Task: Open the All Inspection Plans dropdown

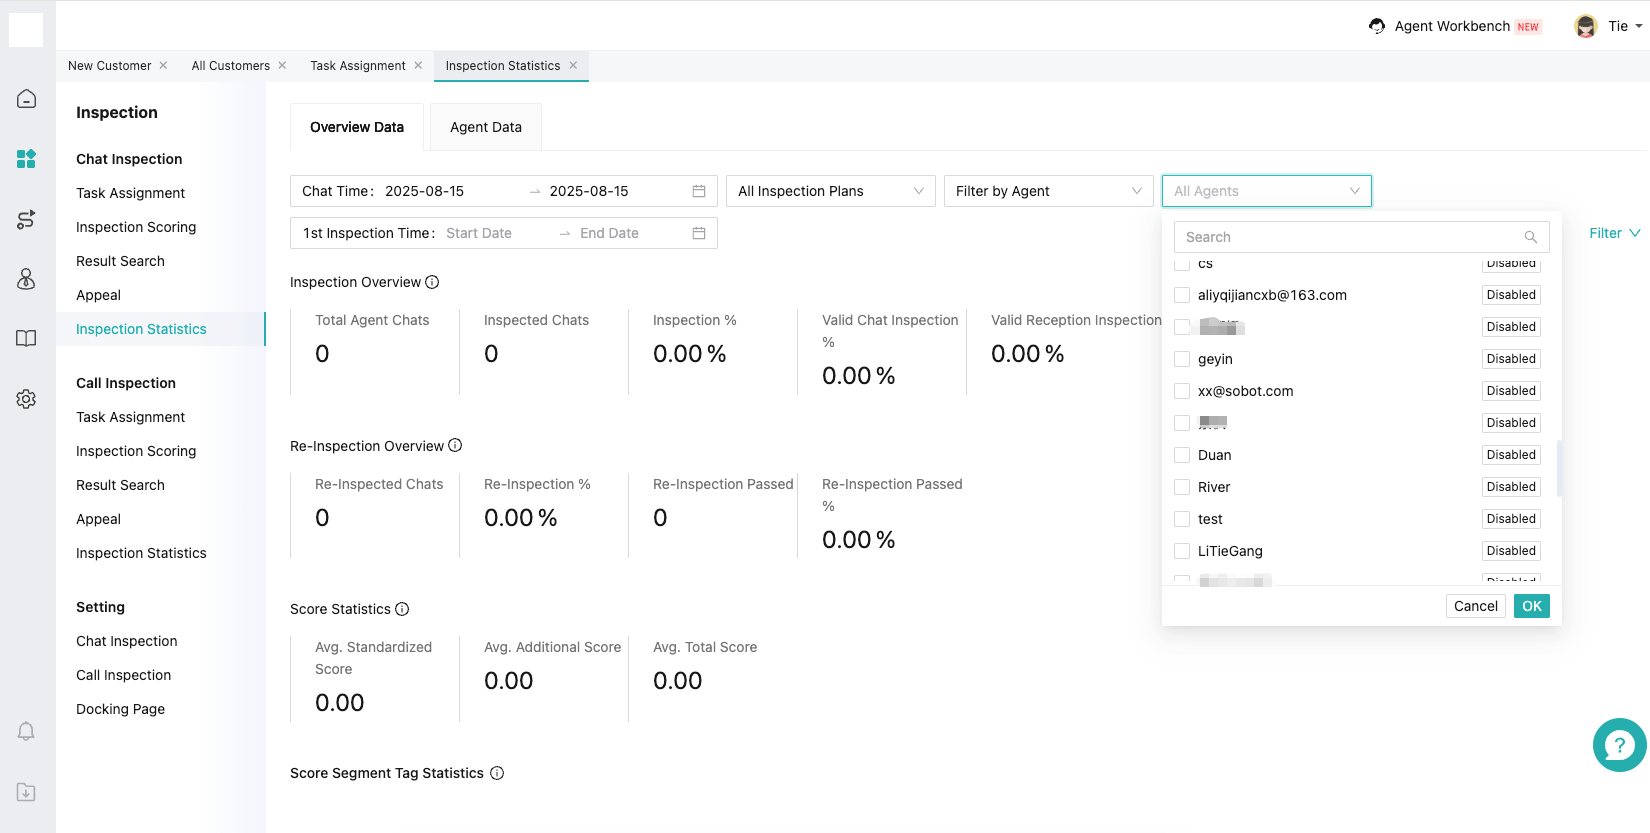Action: 831,191
